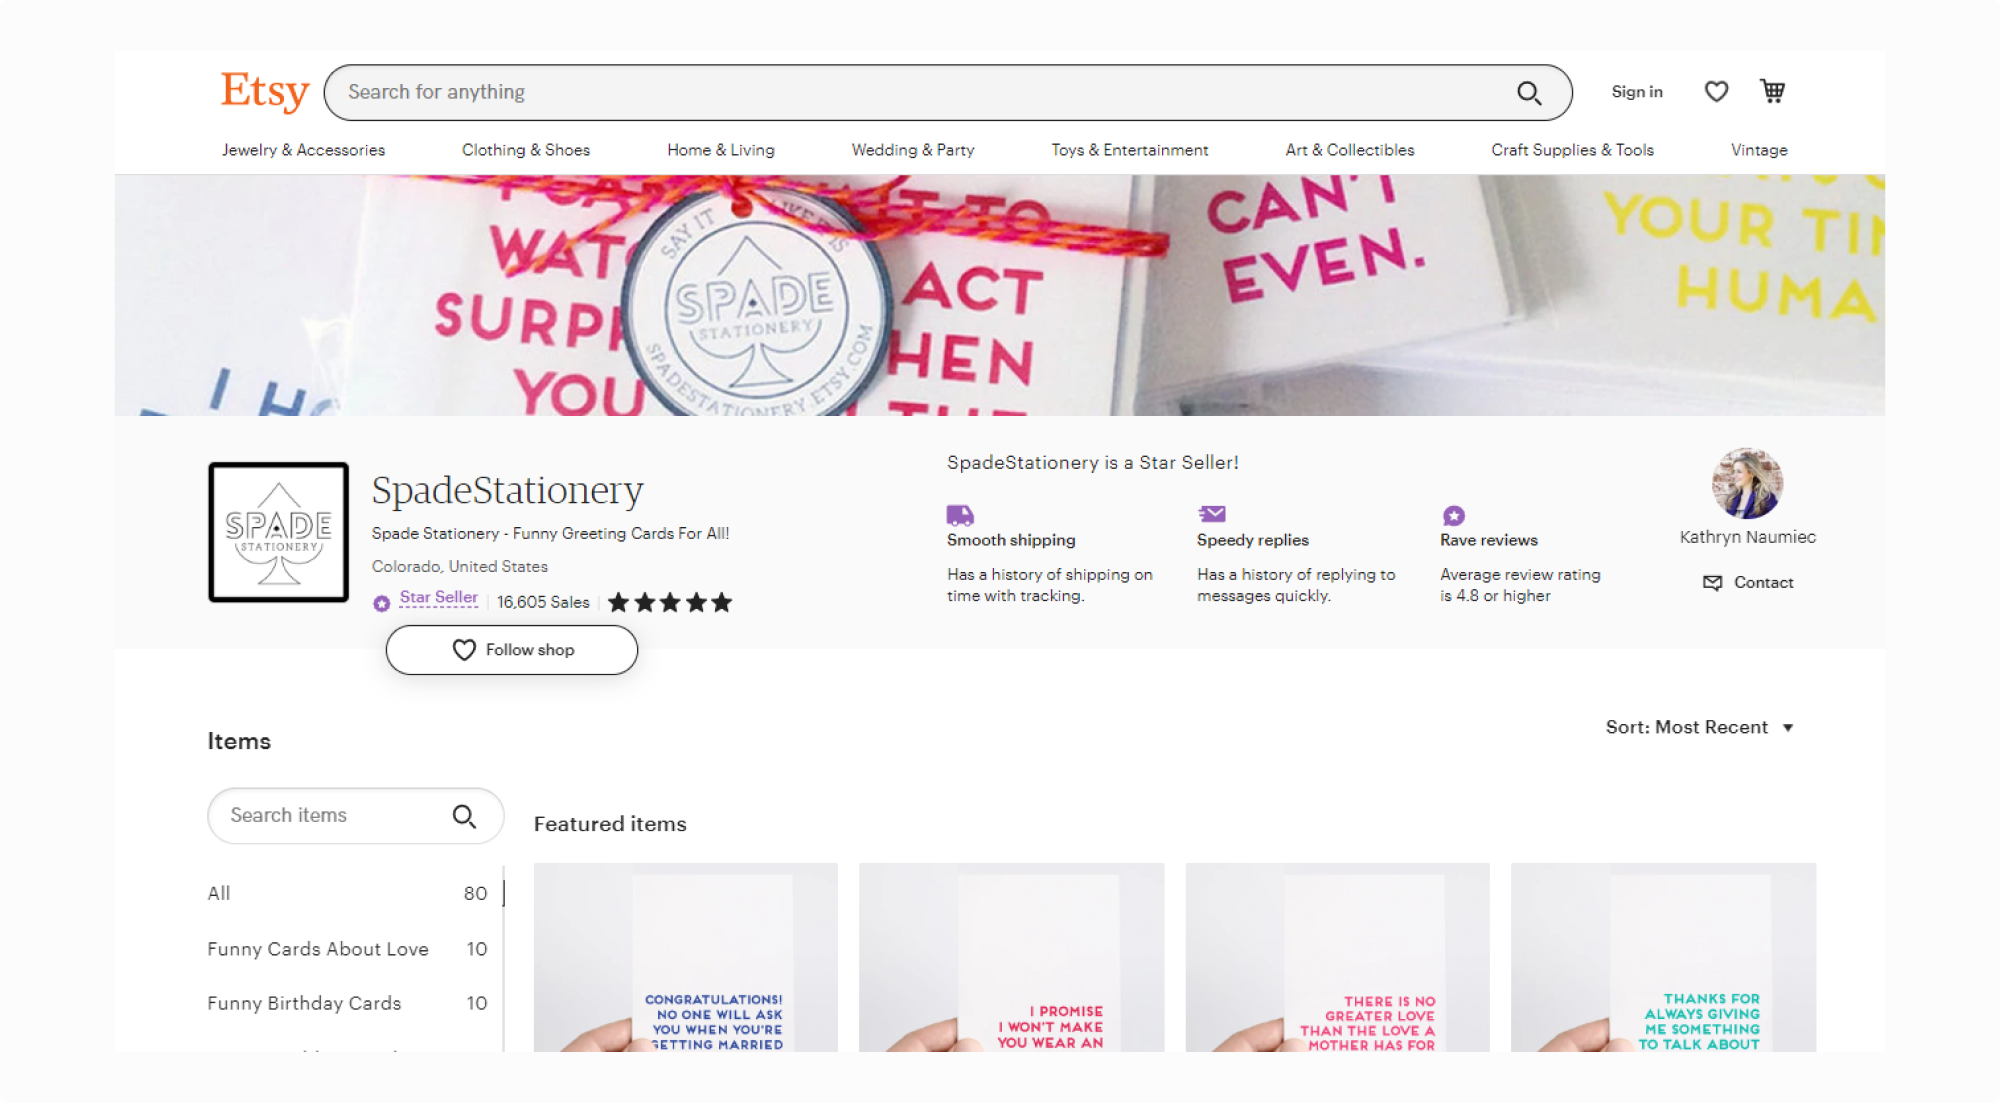Click the shop banner image
Viewport: 2000px width, 1103px height.
(x=1000, y=295)
